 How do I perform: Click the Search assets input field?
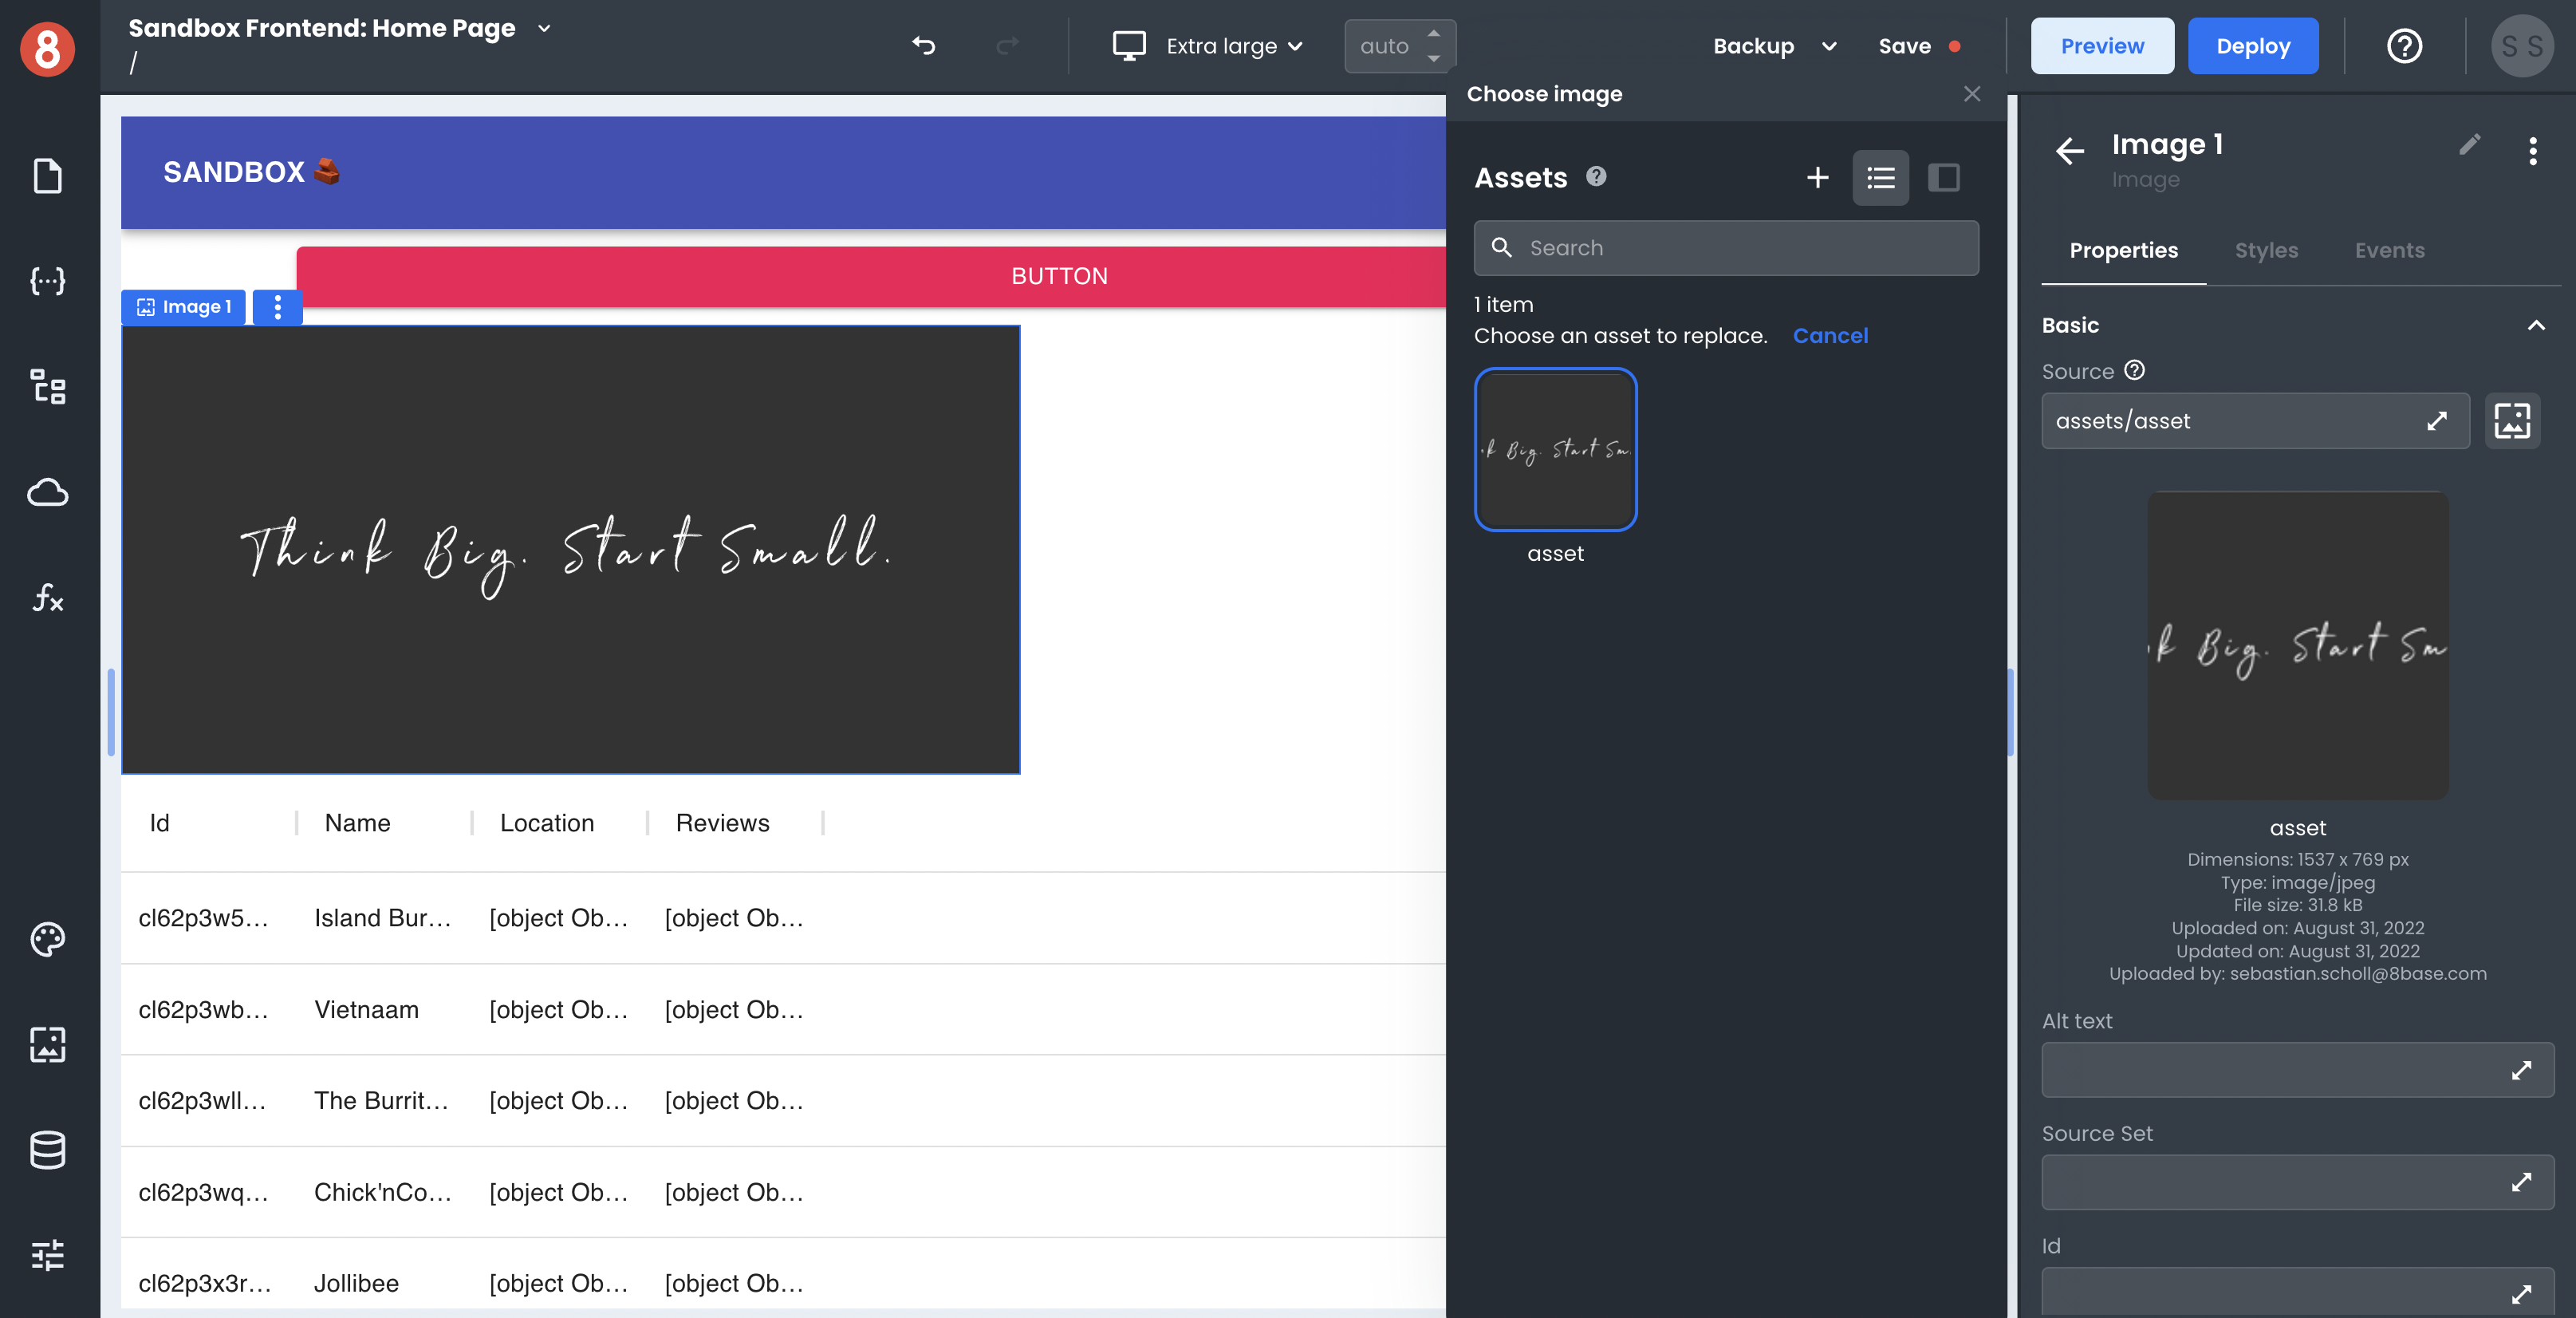[x=1725, y=248]
